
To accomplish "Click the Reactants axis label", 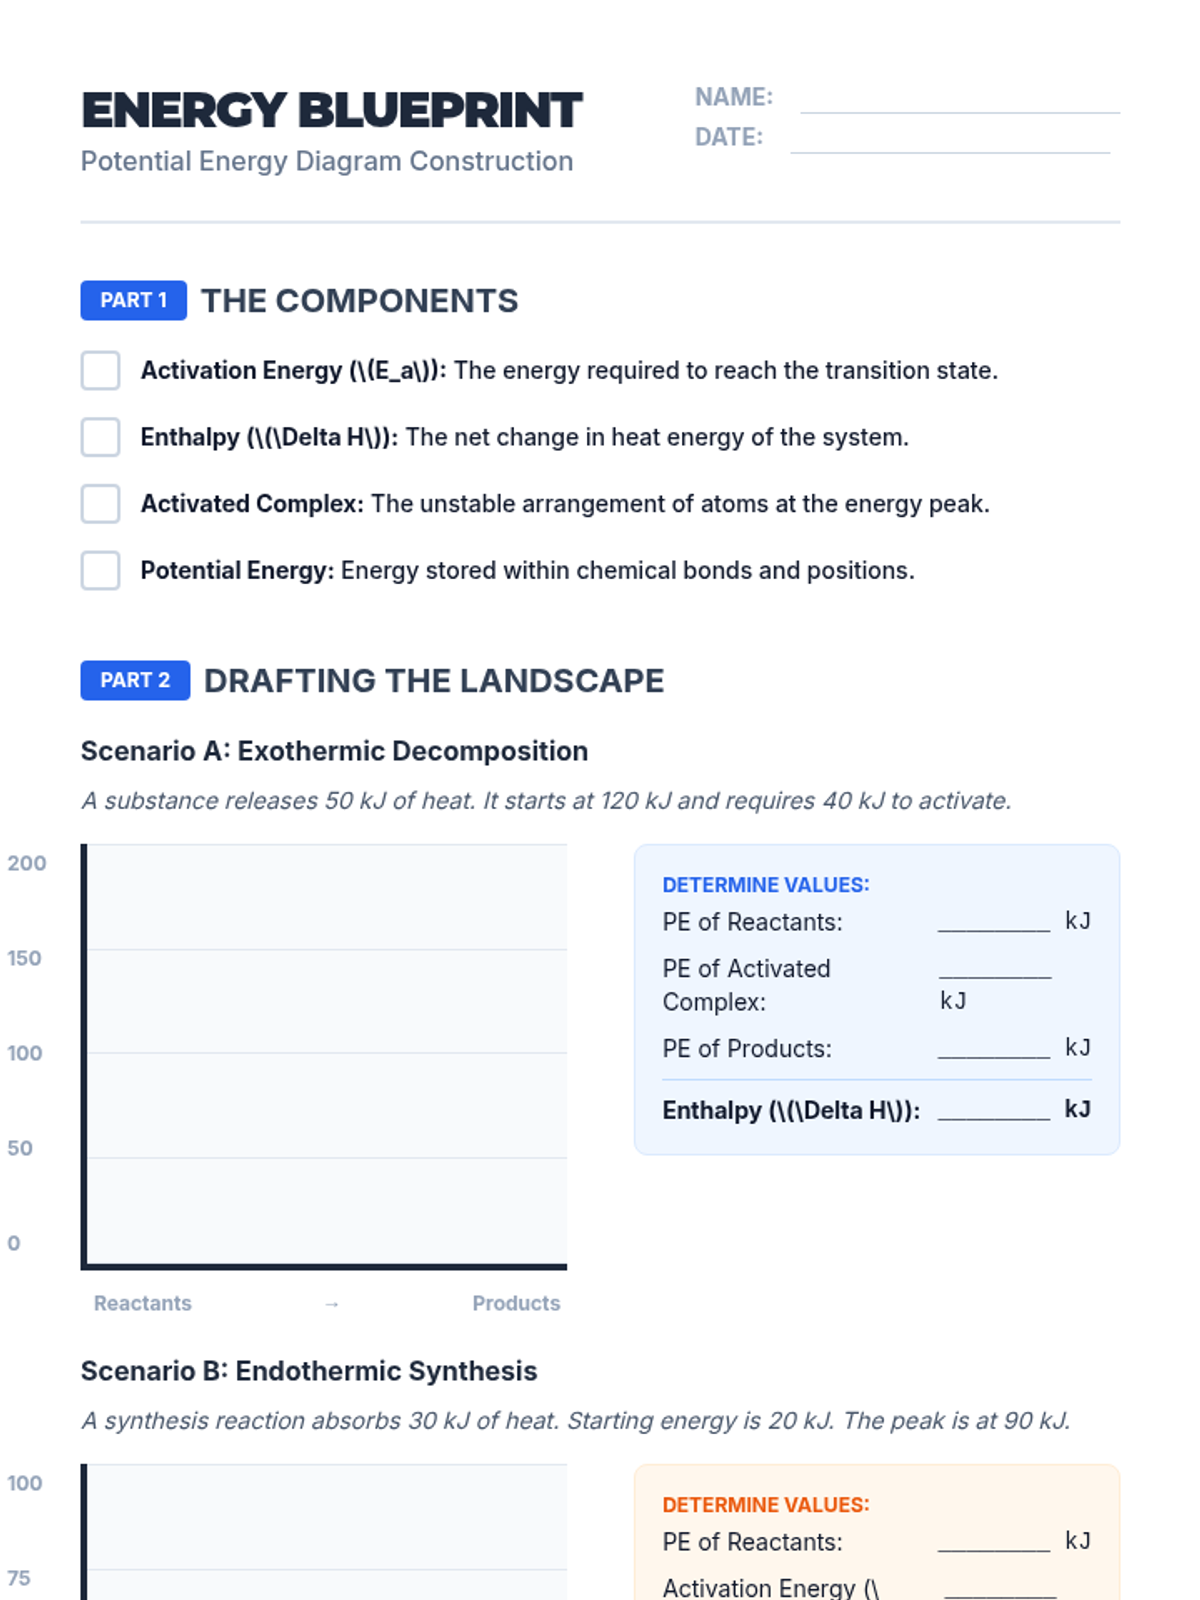I will pos(142,1303).
